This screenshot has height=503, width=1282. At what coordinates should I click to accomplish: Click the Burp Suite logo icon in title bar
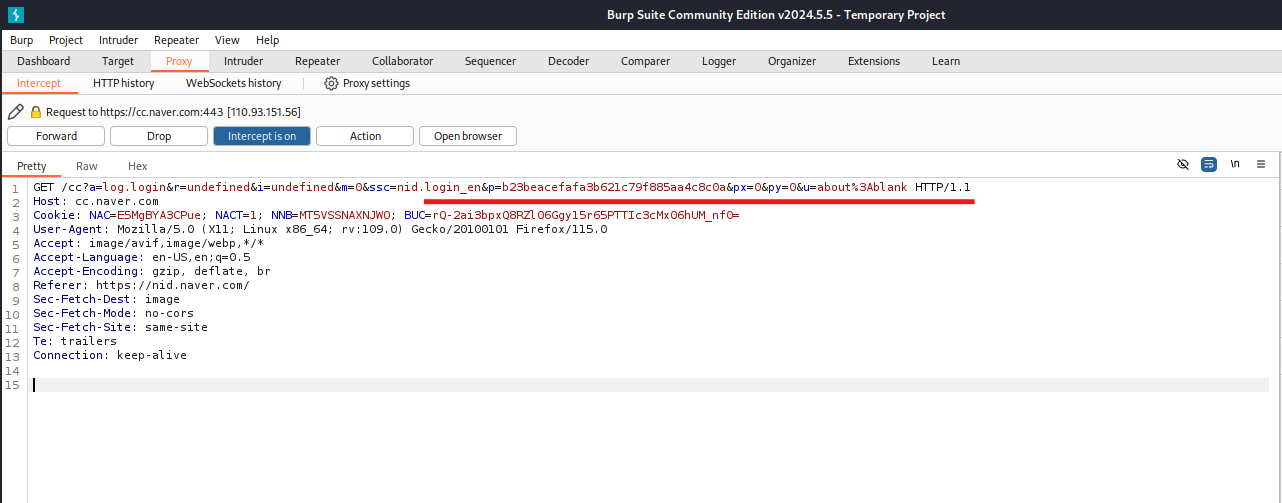pos(15,15)
